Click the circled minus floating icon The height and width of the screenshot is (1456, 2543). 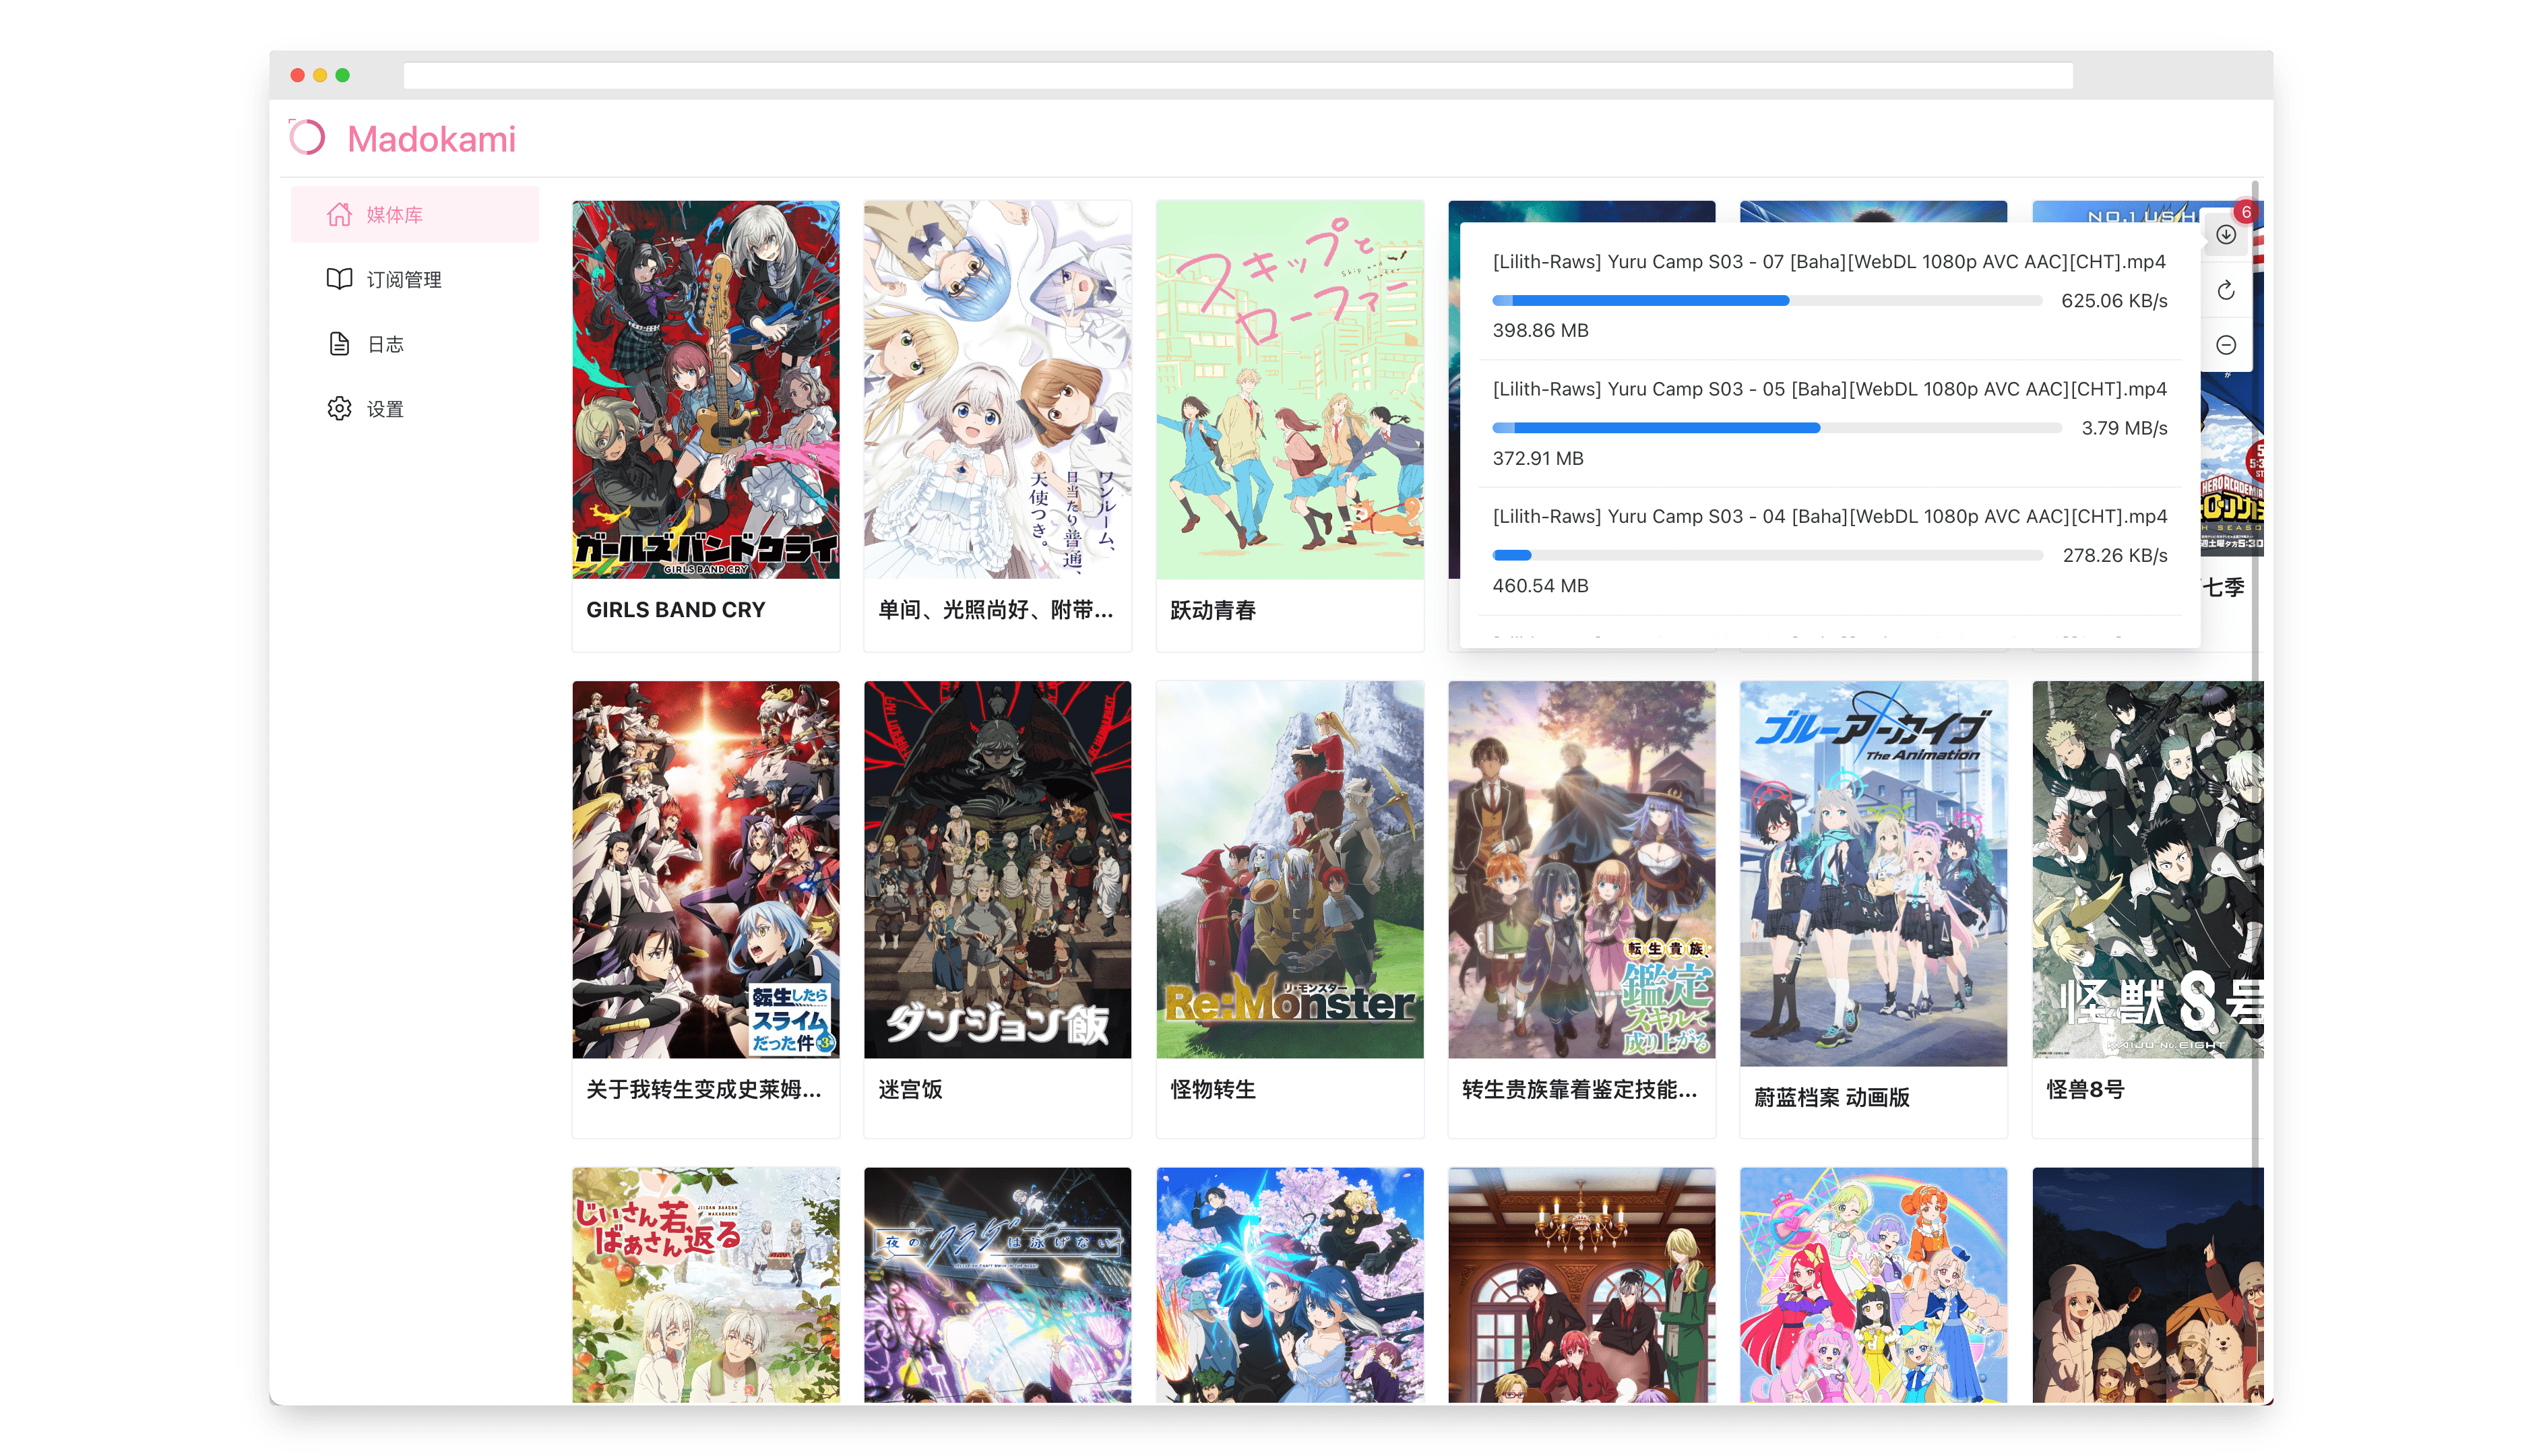click(x=2225, y=345)
